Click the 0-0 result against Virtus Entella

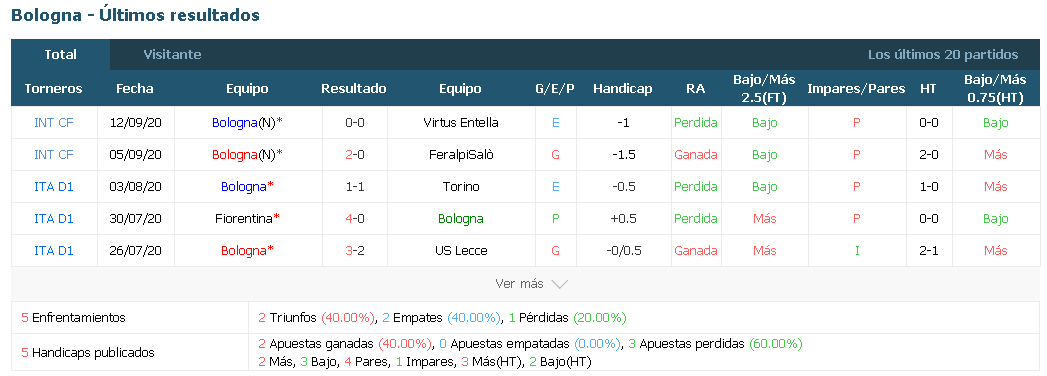click(x=354, y=123)
